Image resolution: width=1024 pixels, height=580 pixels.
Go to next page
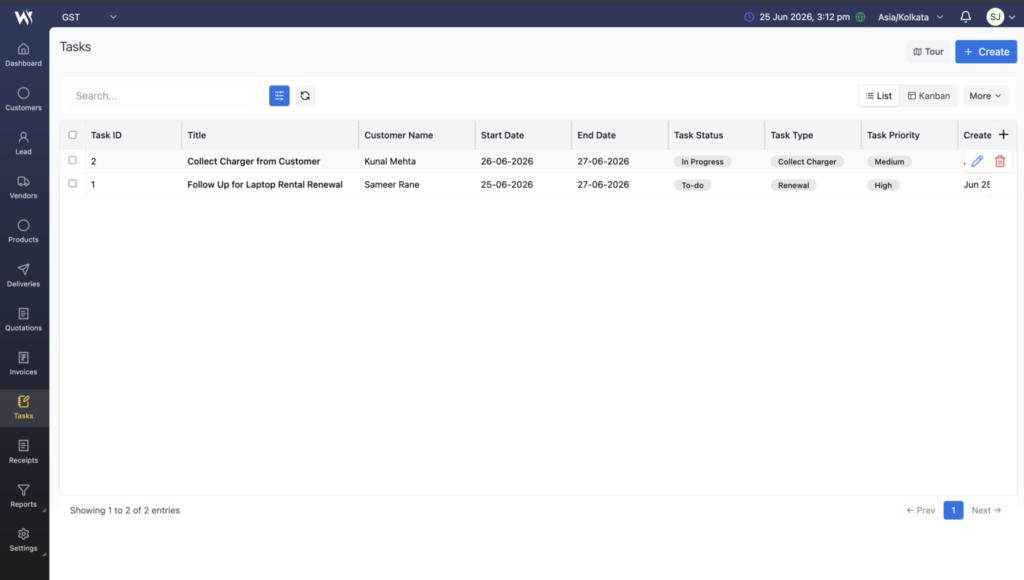tap(986, 510)
